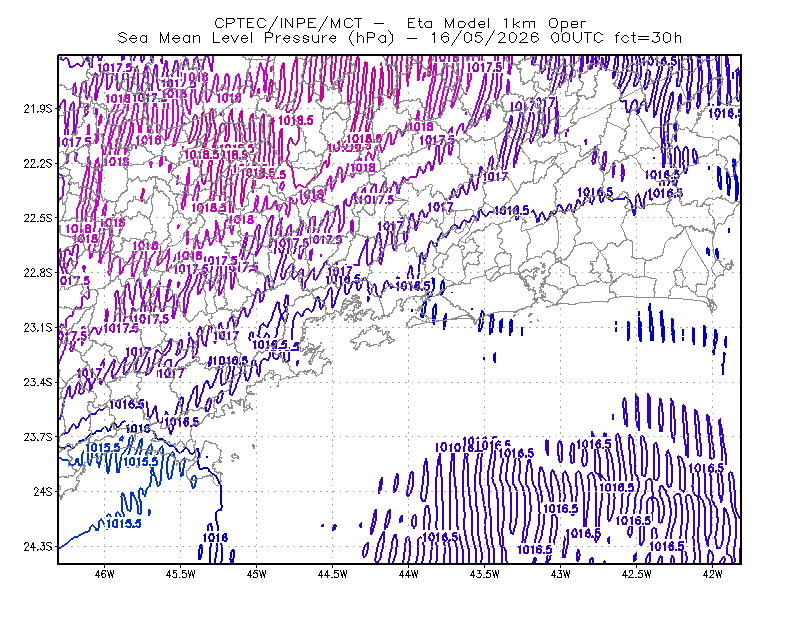800x618 pixels.
Task: Click the 23.1S latitude axis label
Action: (x=38, y=328)
